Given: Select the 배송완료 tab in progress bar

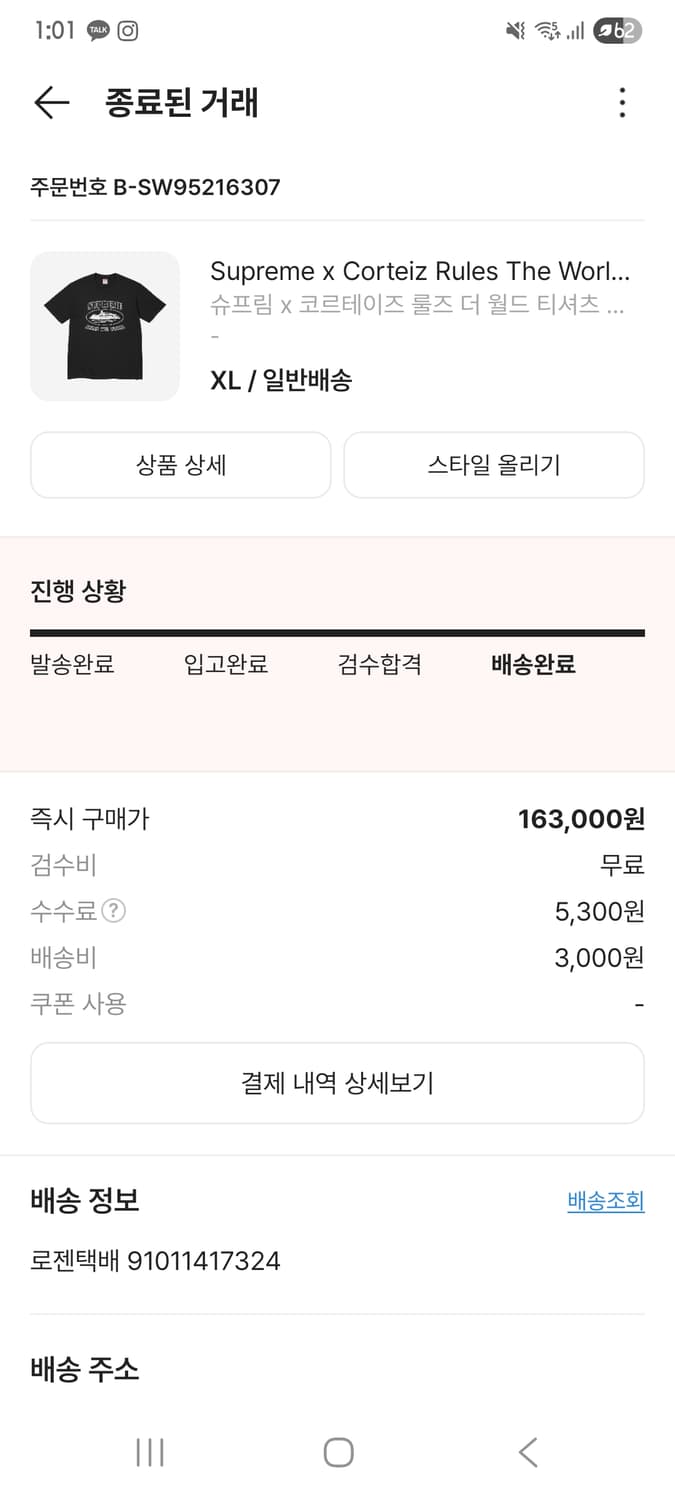Looking at the screenshot, I should (530, 664).
